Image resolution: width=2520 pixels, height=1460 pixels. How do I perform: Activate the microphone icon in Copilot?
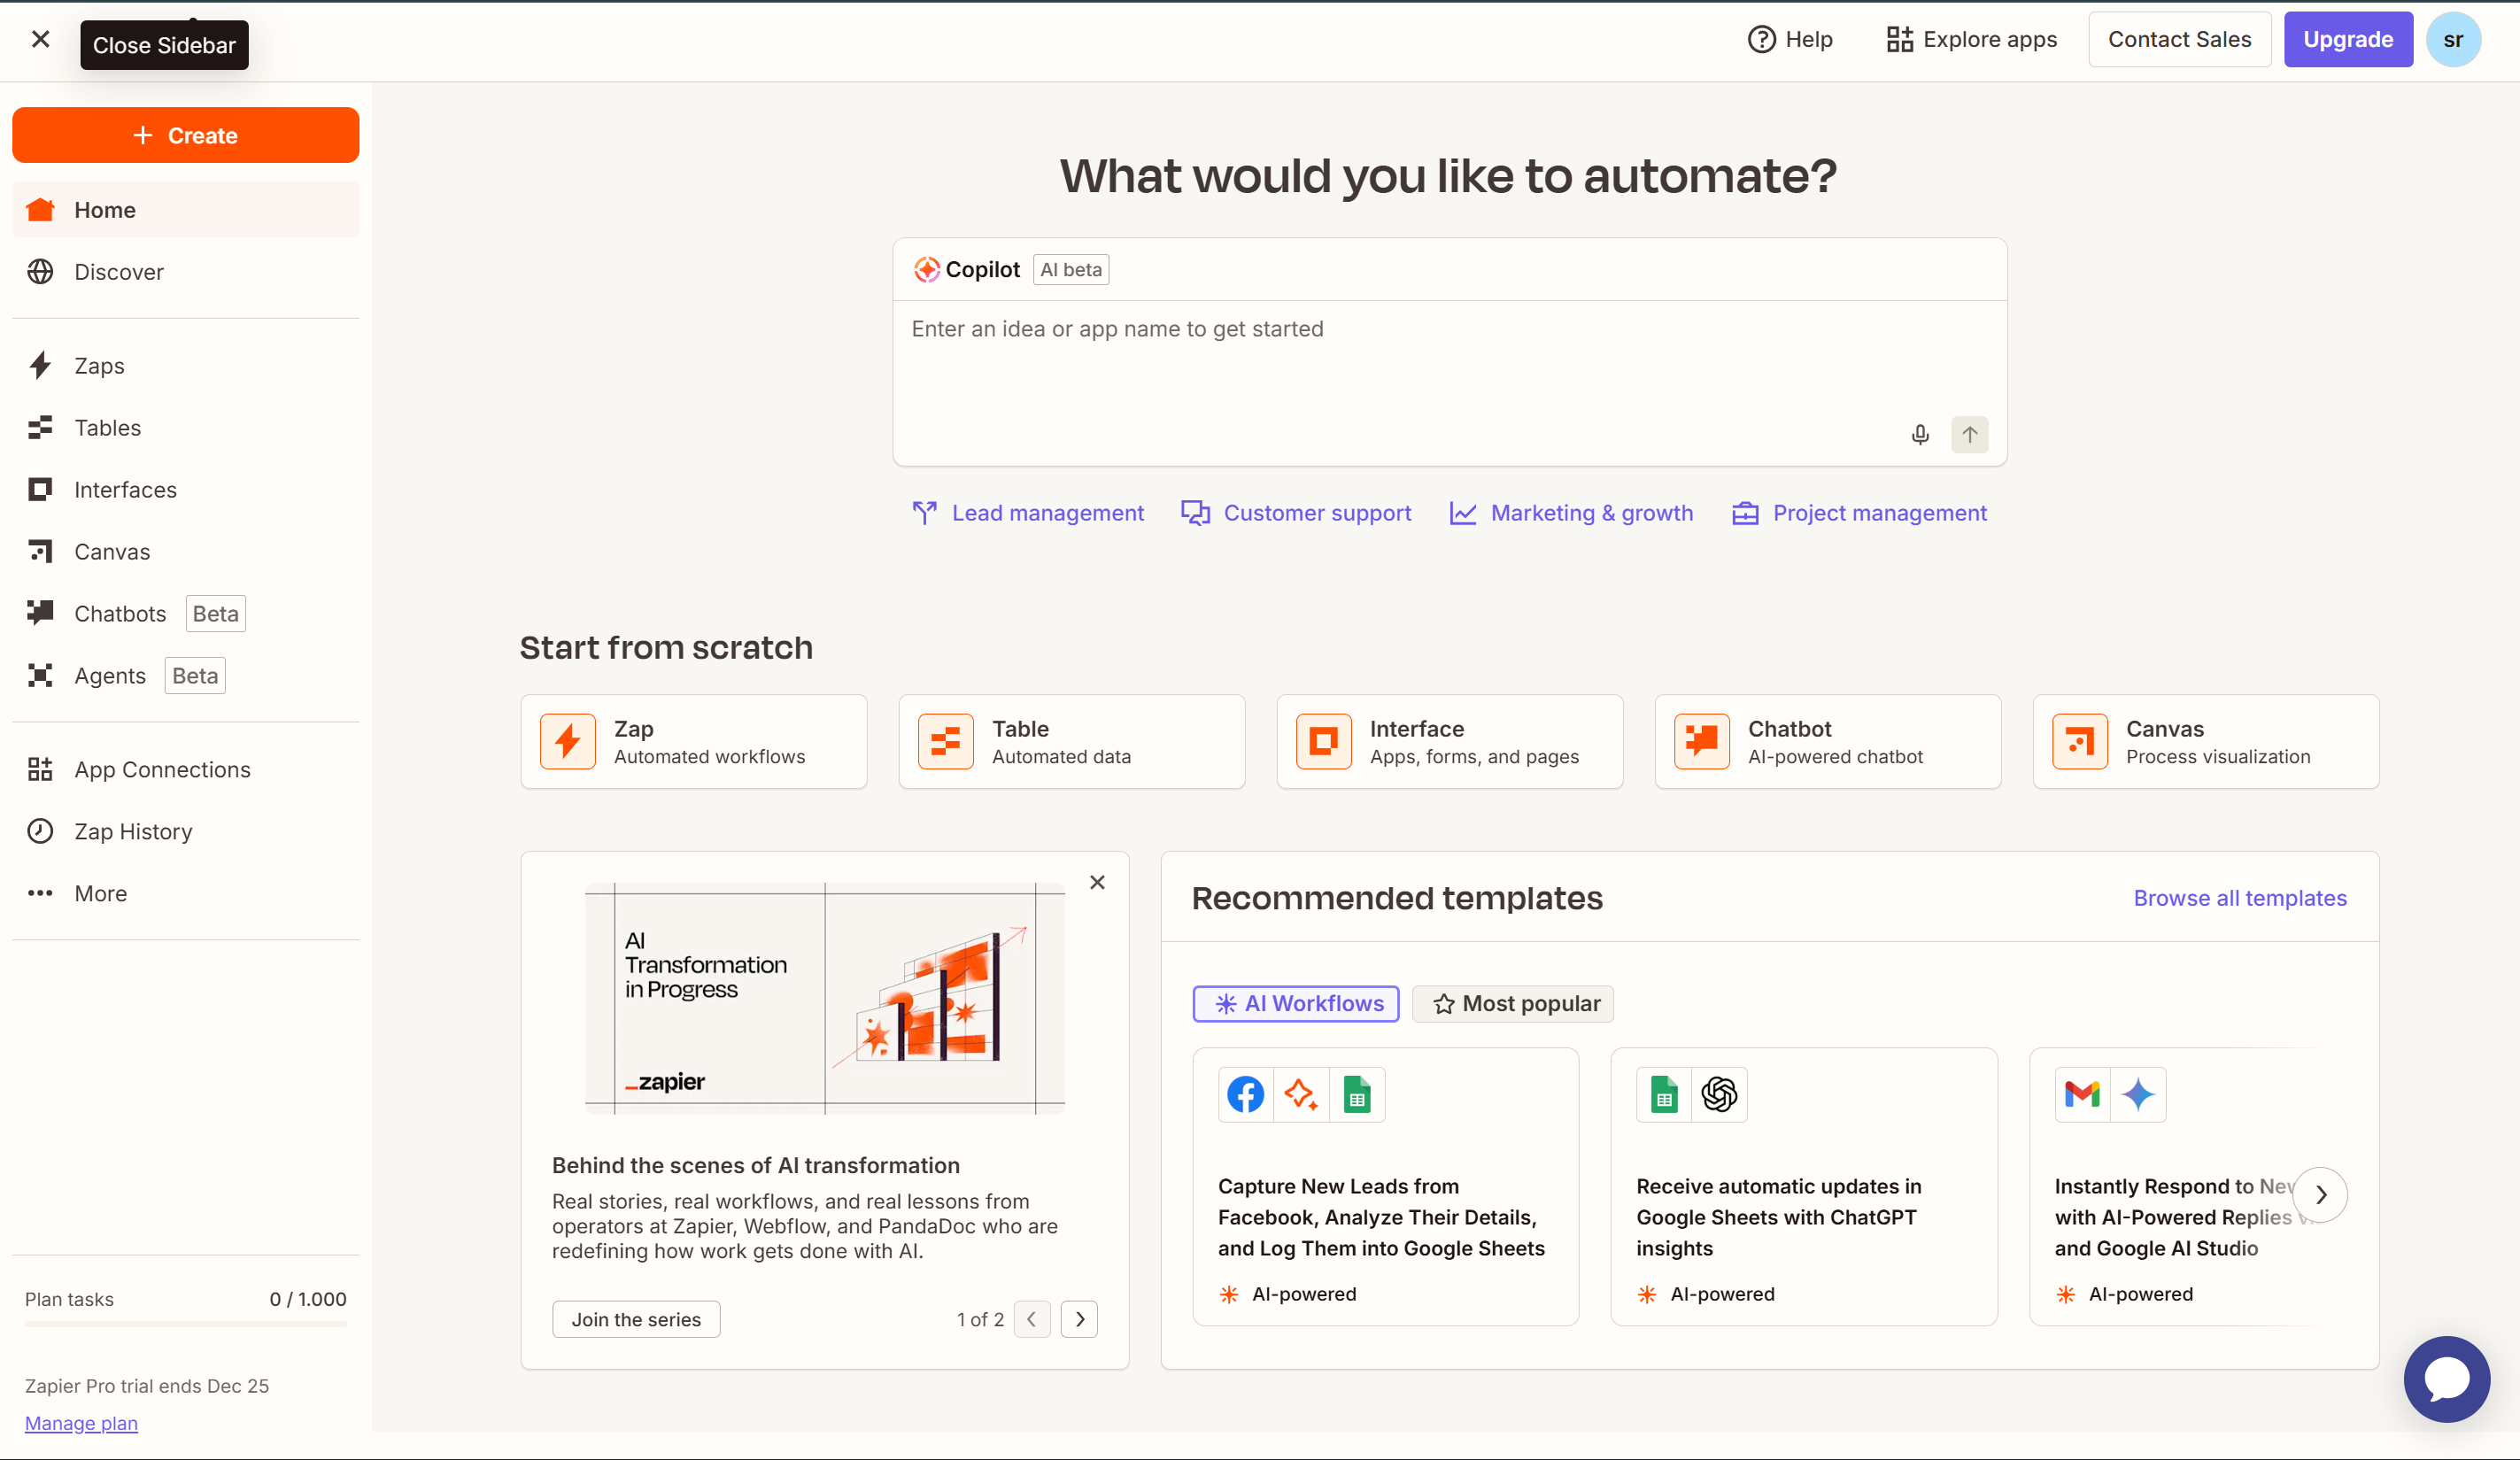click(1920, 434)
